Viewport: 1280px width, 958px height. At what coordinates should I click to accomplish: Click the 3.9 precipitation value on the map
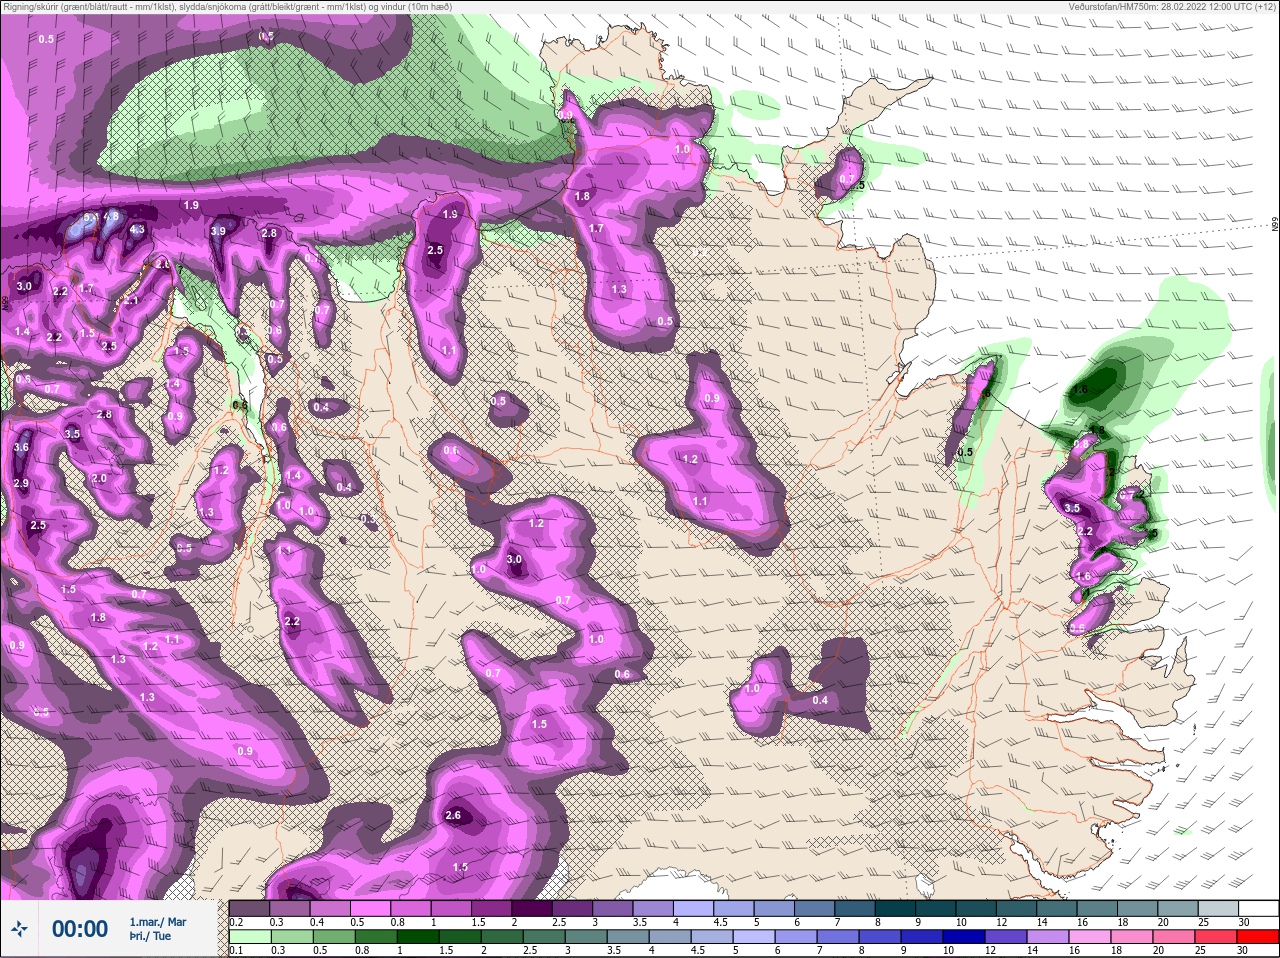coord(218,231)
